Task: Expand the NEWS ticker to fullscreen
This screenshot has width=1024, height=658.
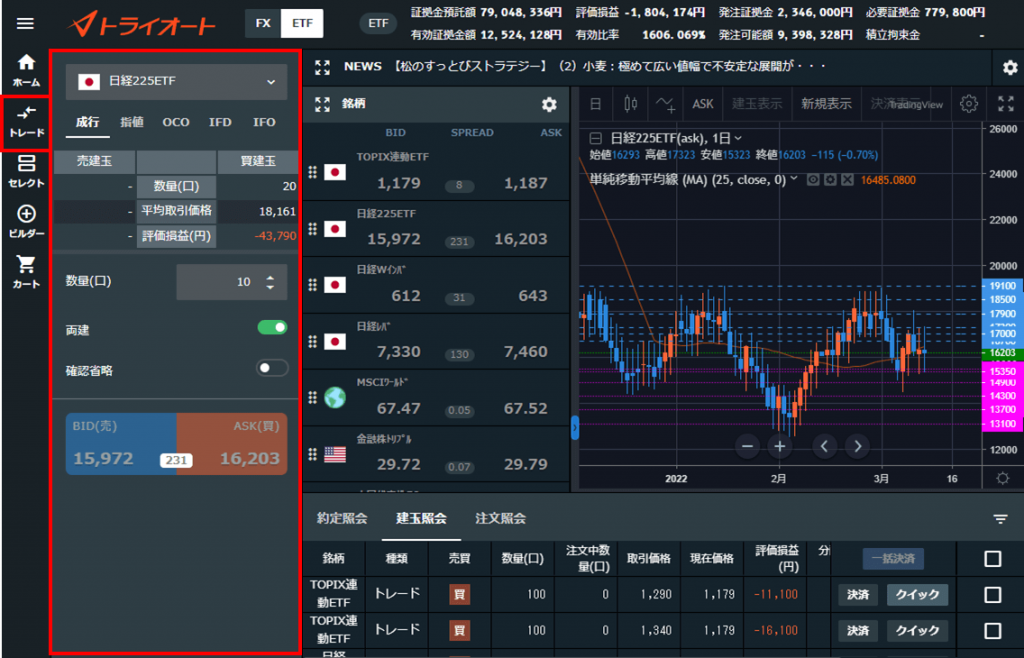Action: tap(323, 67)
